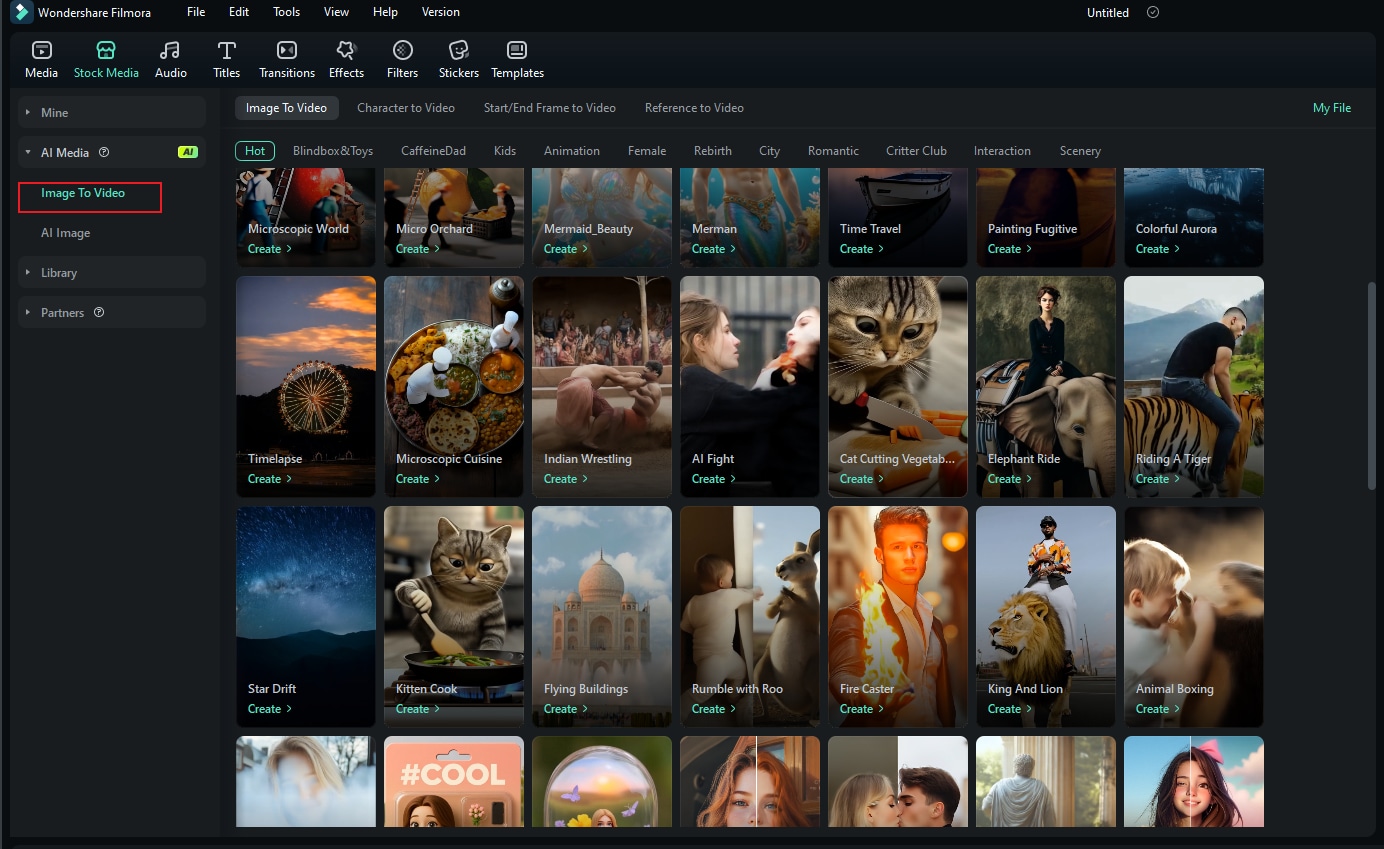This screenshot has height=849, width=1384.
Task: Open the Effects icon
Action: click(346, 50)
